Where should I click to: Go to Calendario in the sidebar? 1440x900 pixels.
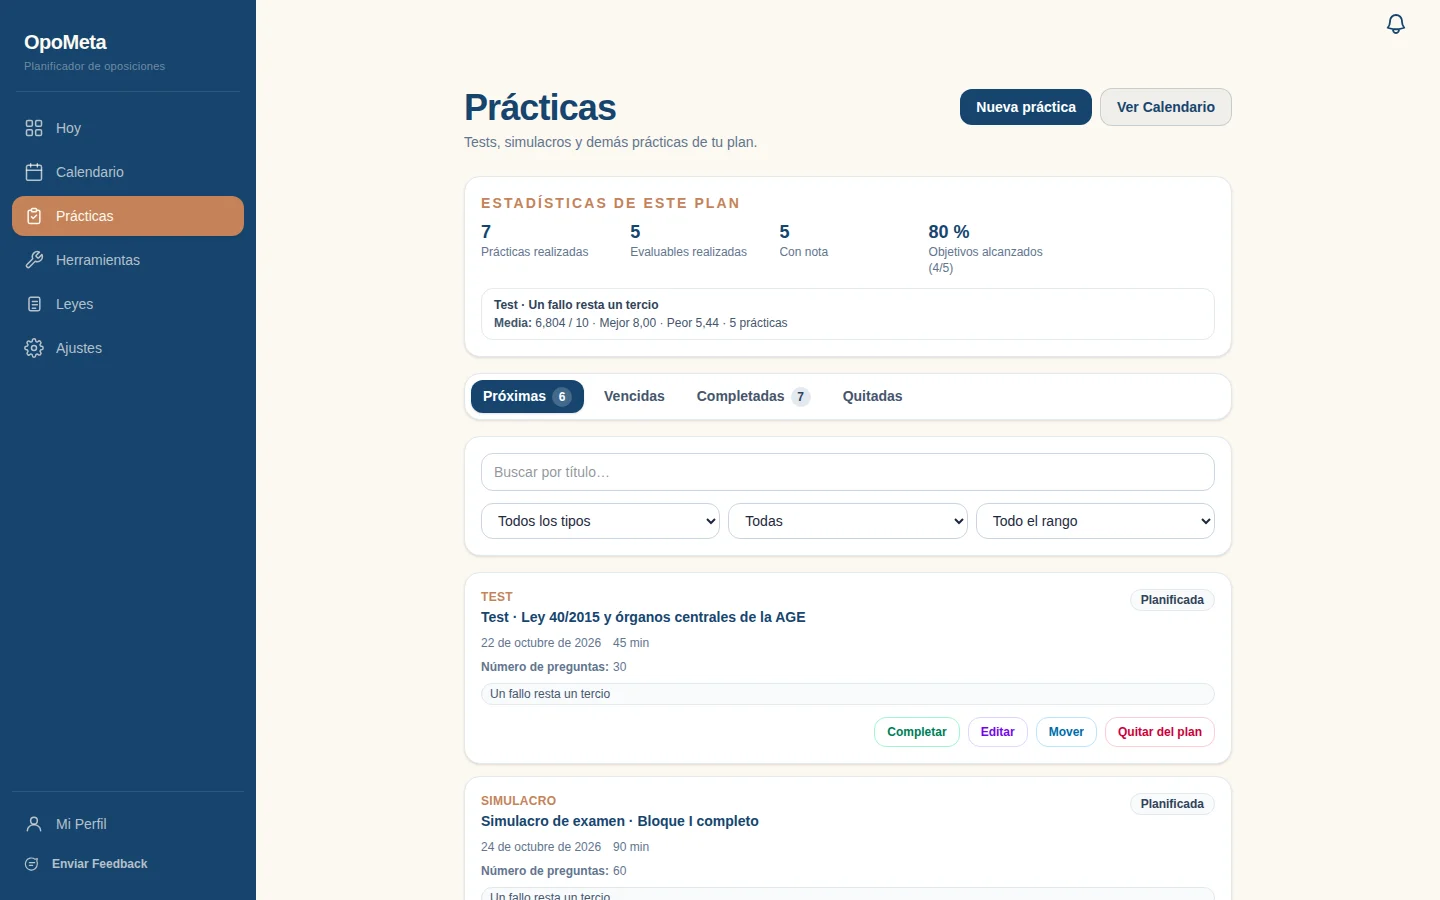point(128,172)
